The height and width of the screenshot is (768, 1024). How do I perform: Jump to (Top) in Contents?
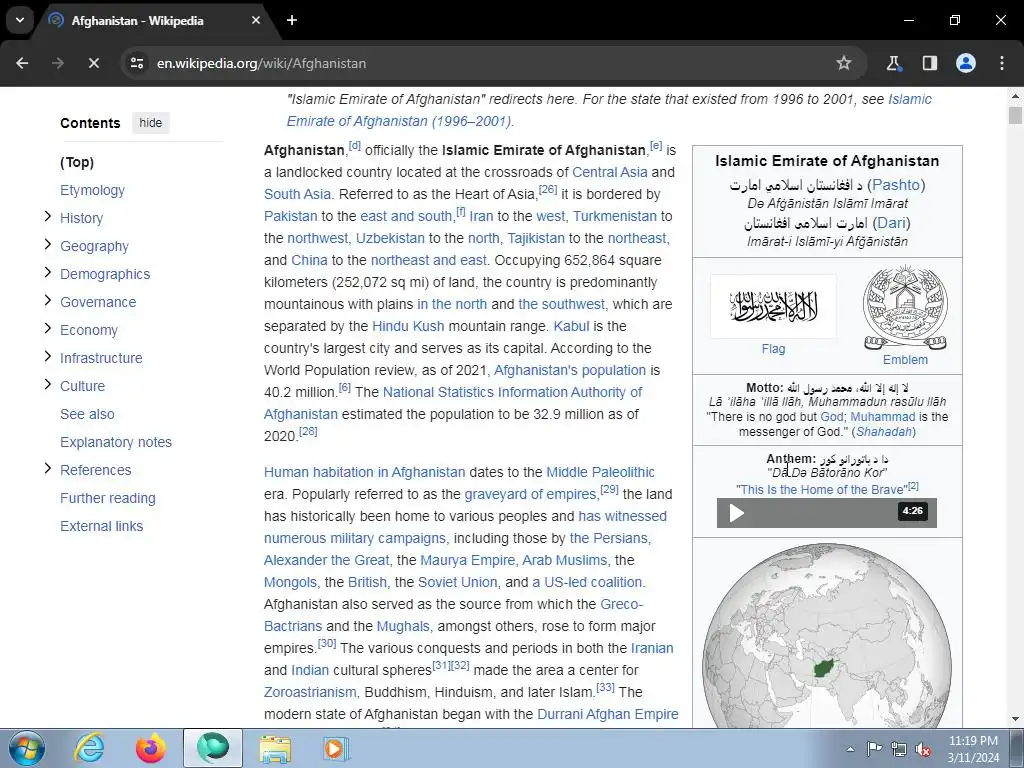click(x=77, y=162)
